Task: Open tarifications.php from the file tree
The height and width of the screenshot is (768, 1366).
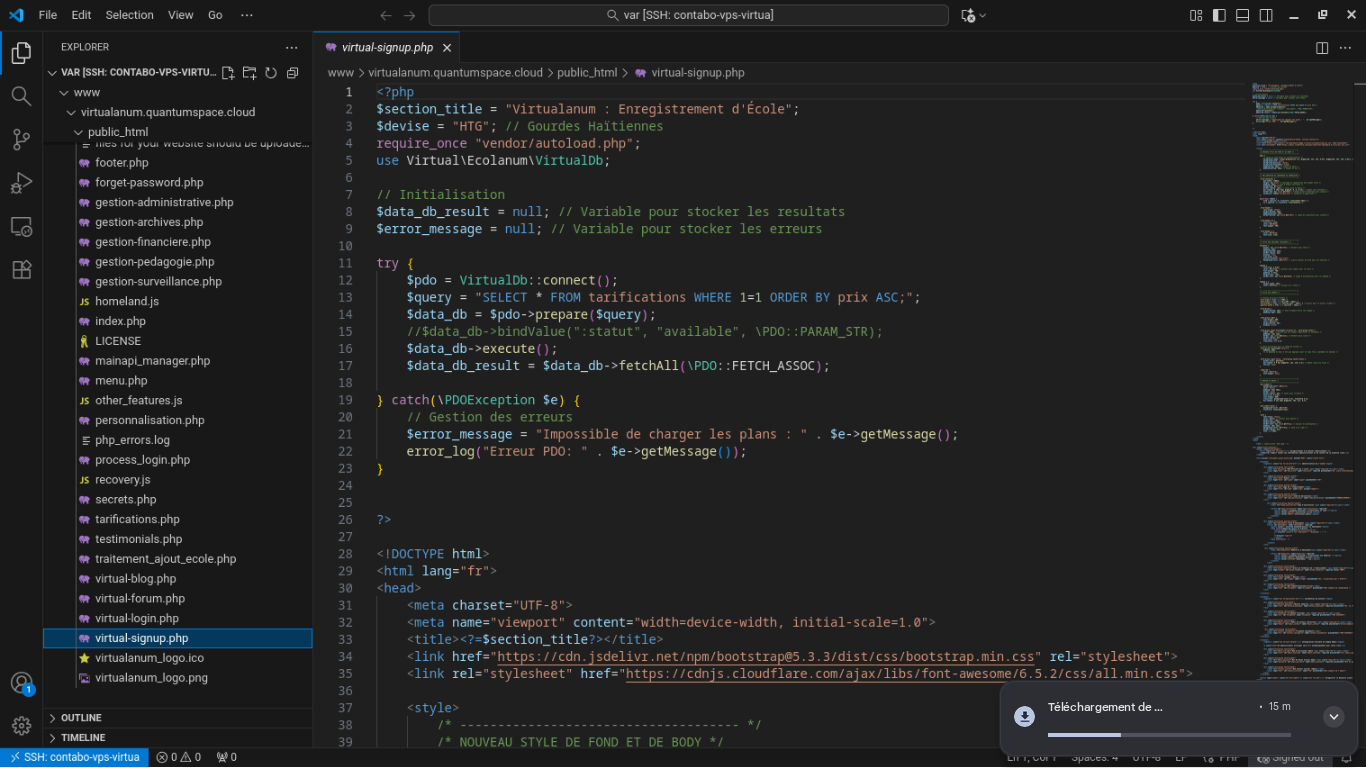Action: (137, 519)
